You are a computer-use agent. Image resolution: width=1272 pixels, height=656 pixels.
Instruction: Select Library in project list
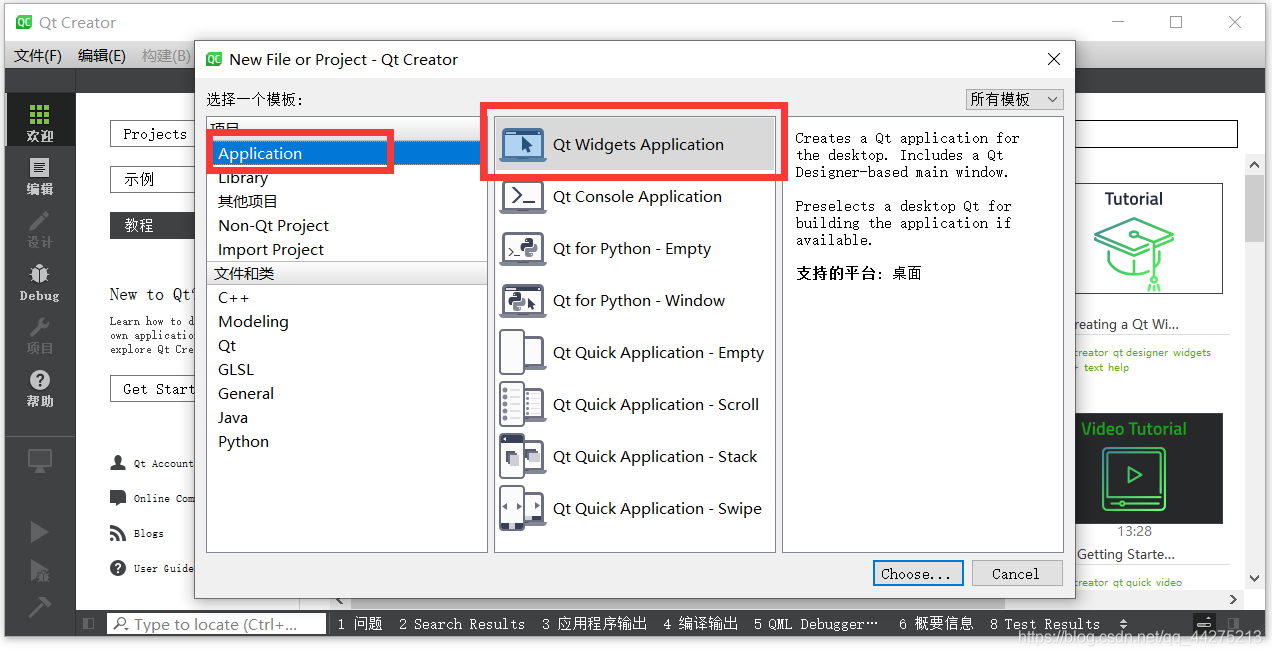click(347, 178)
